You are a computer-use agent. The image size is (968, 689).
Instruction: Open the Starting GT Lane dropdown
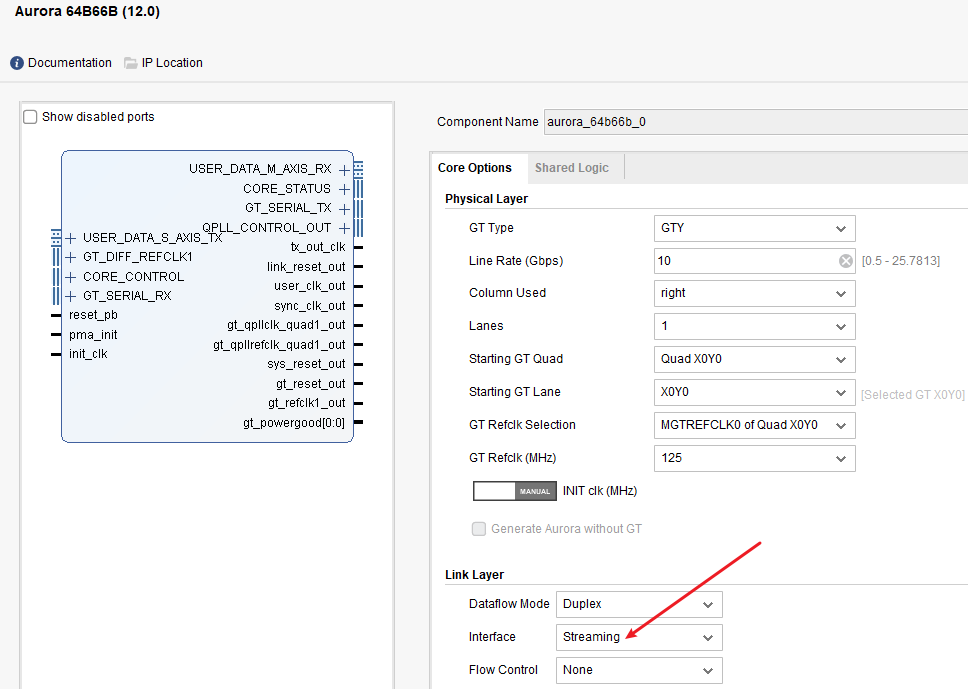pos(754,392)
